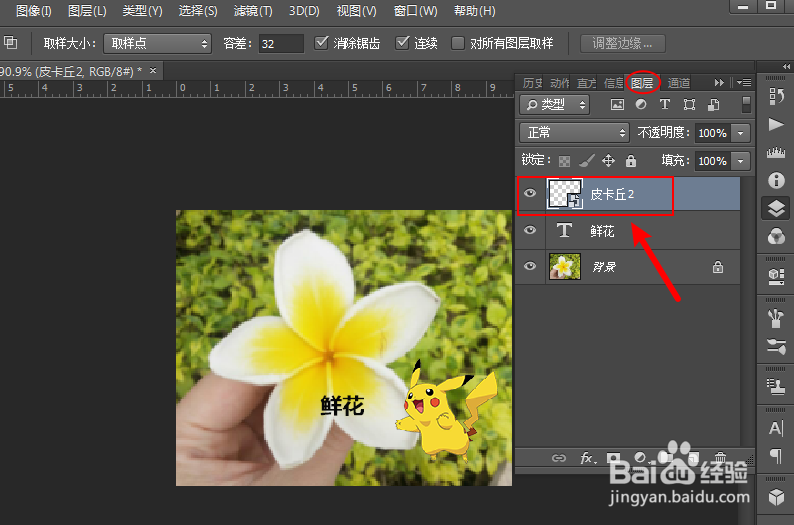The width and height of the screenshot is (794, 525).
Task: Open the Layers panel flyout menu
Action: coord(744,82)
